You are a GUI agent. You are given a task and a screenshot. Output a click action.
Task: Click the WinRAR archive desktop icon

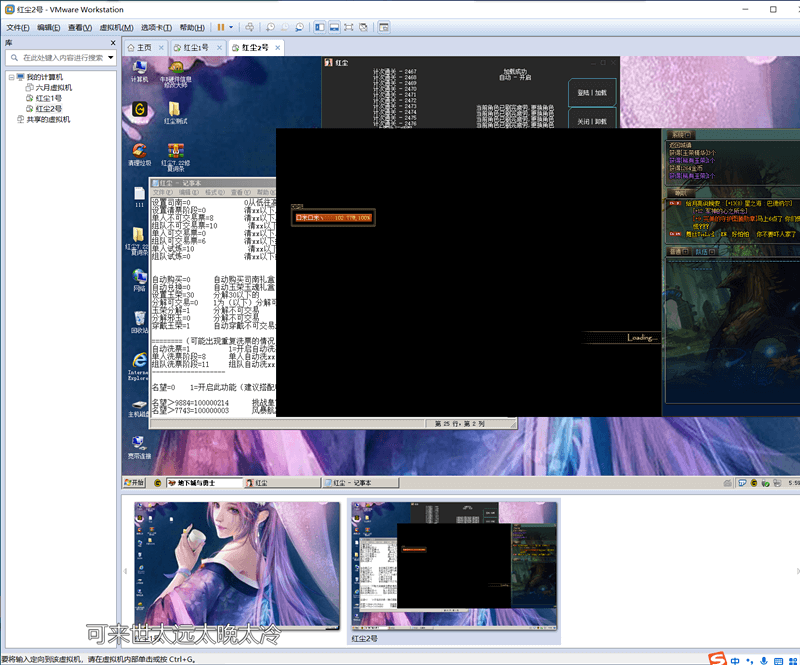[176, 157]
